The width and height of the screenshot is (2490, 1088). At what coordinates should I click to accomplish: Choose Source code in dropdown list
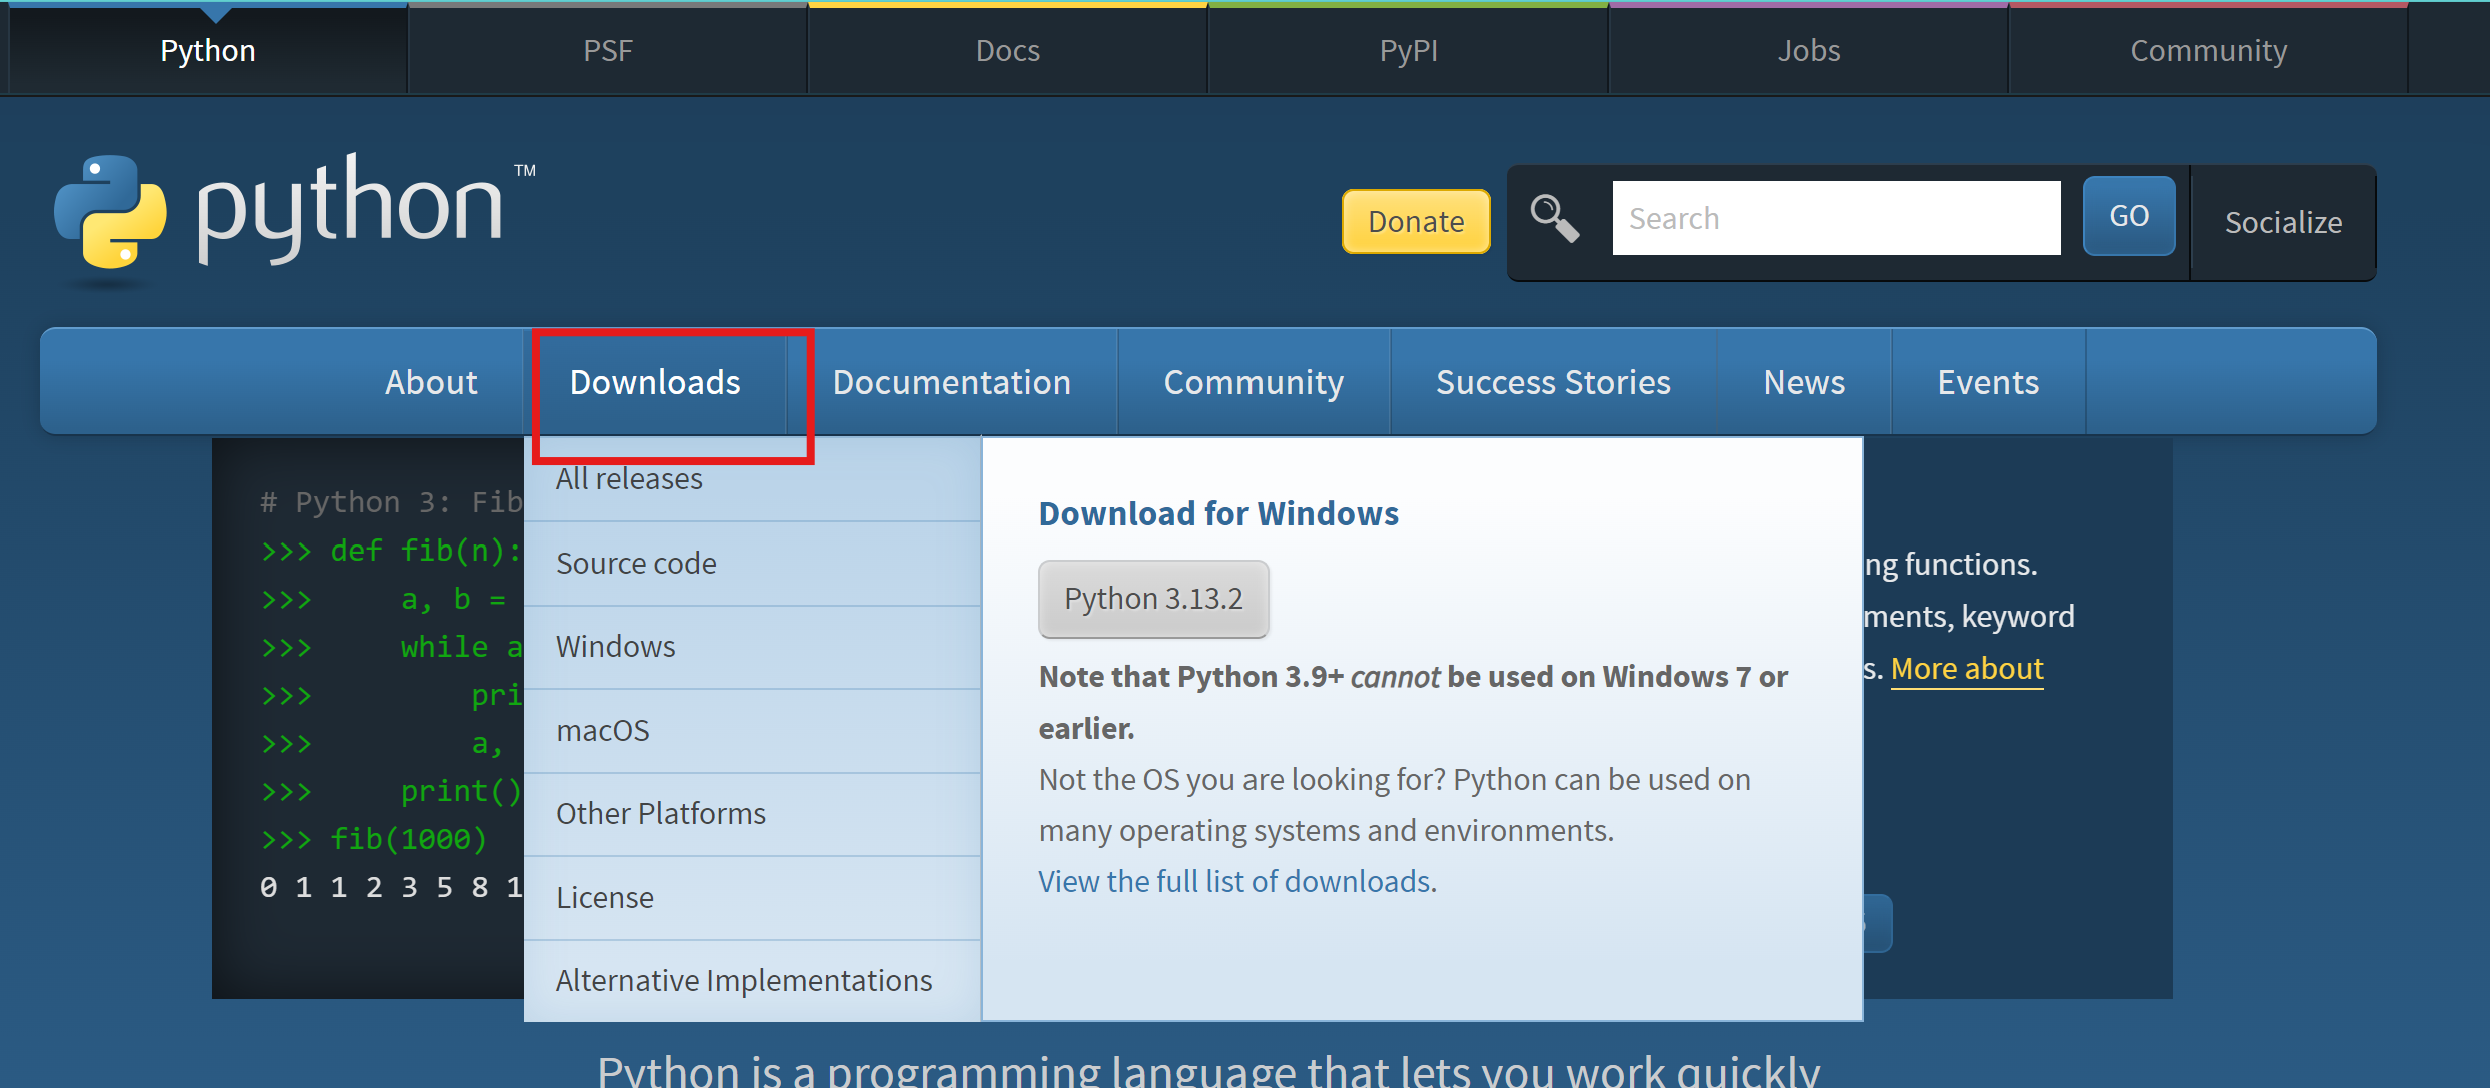click(636, 563)
